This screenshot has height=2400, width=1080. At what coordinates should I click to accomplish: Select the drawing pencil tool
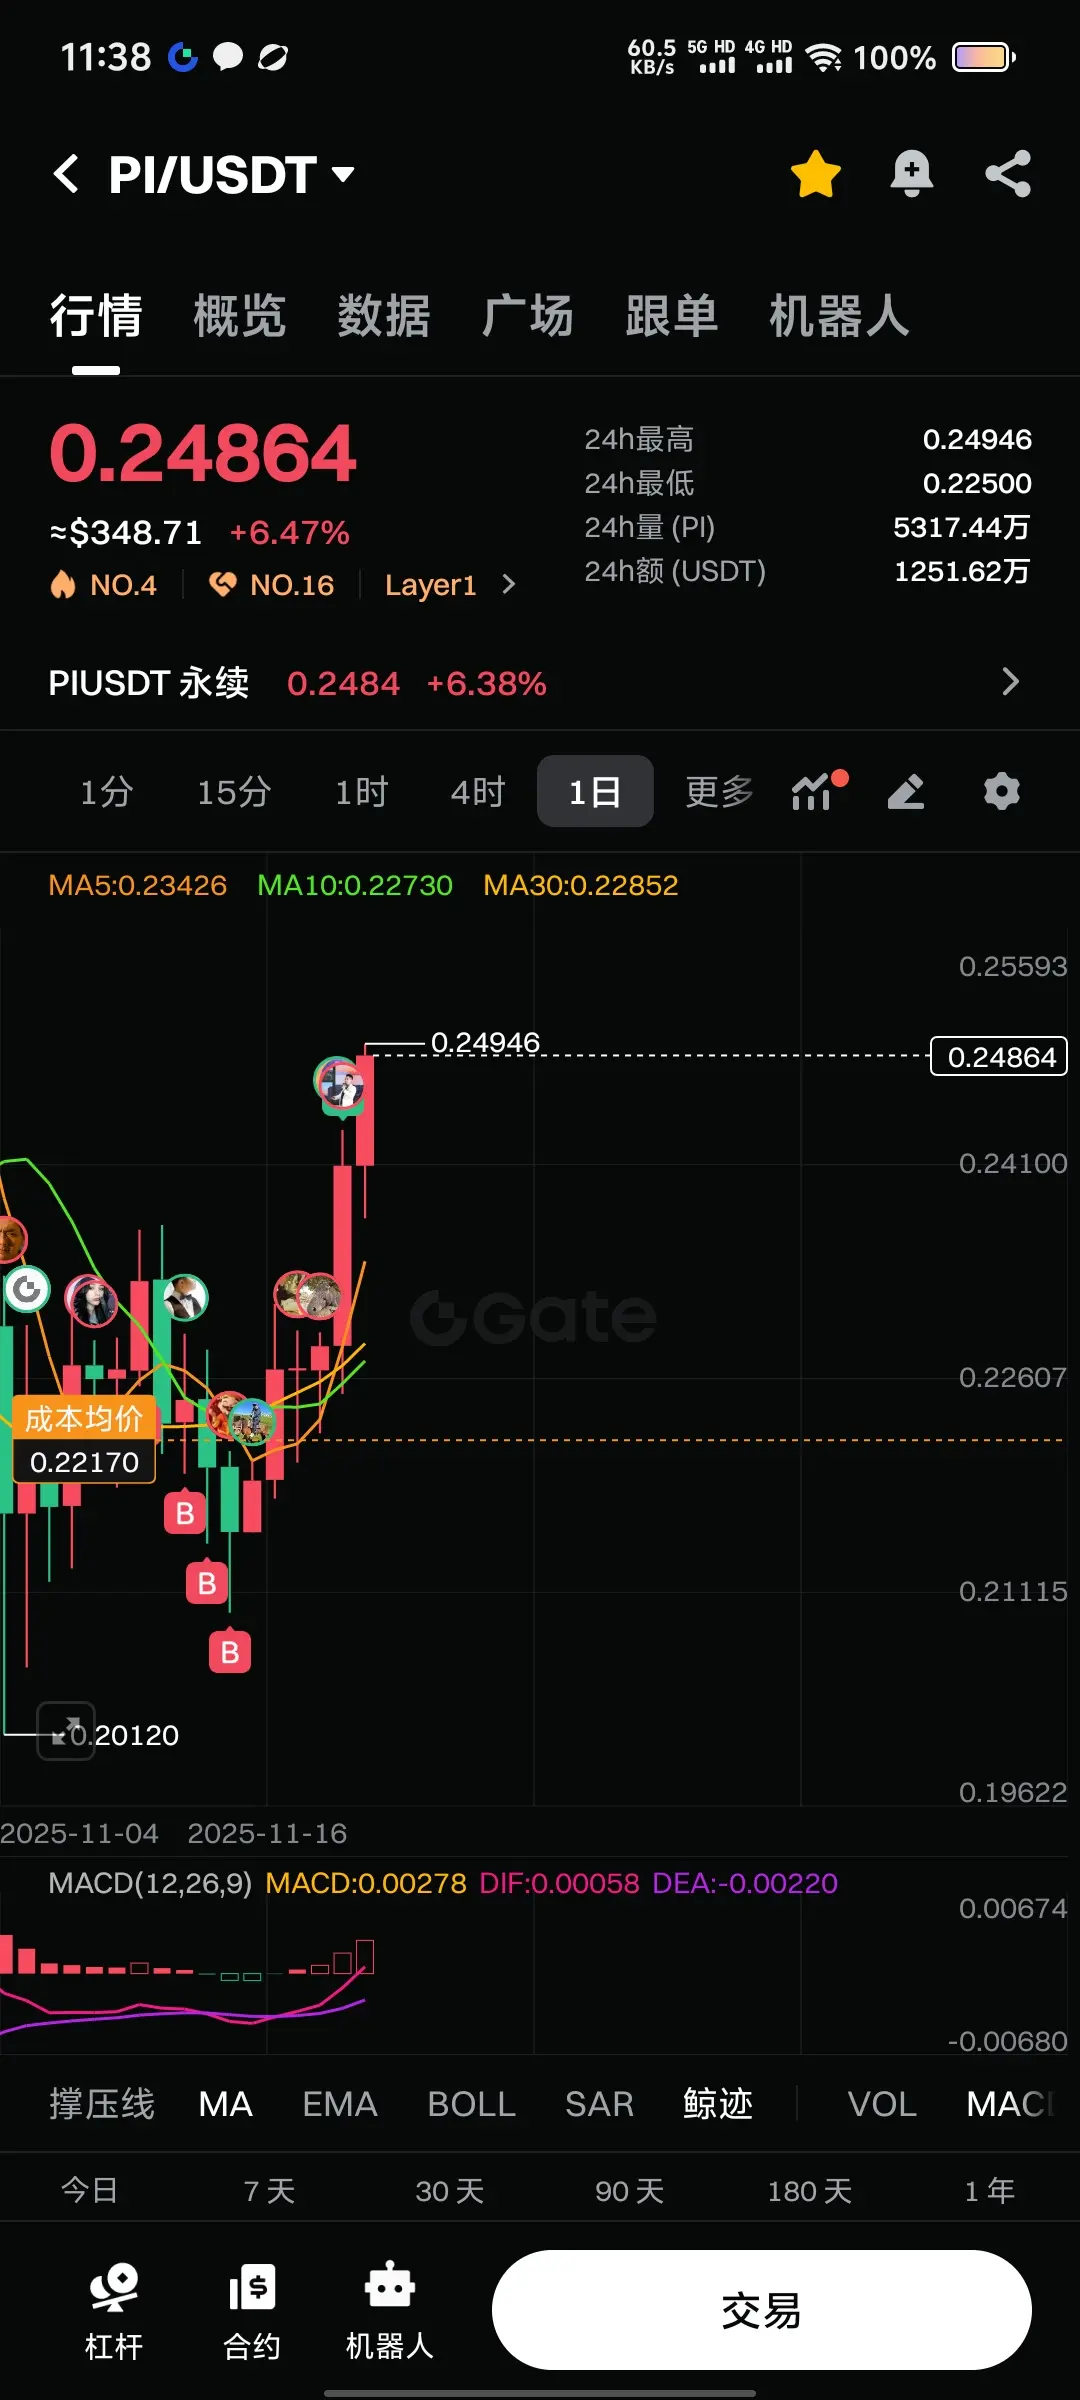(906, 791)
